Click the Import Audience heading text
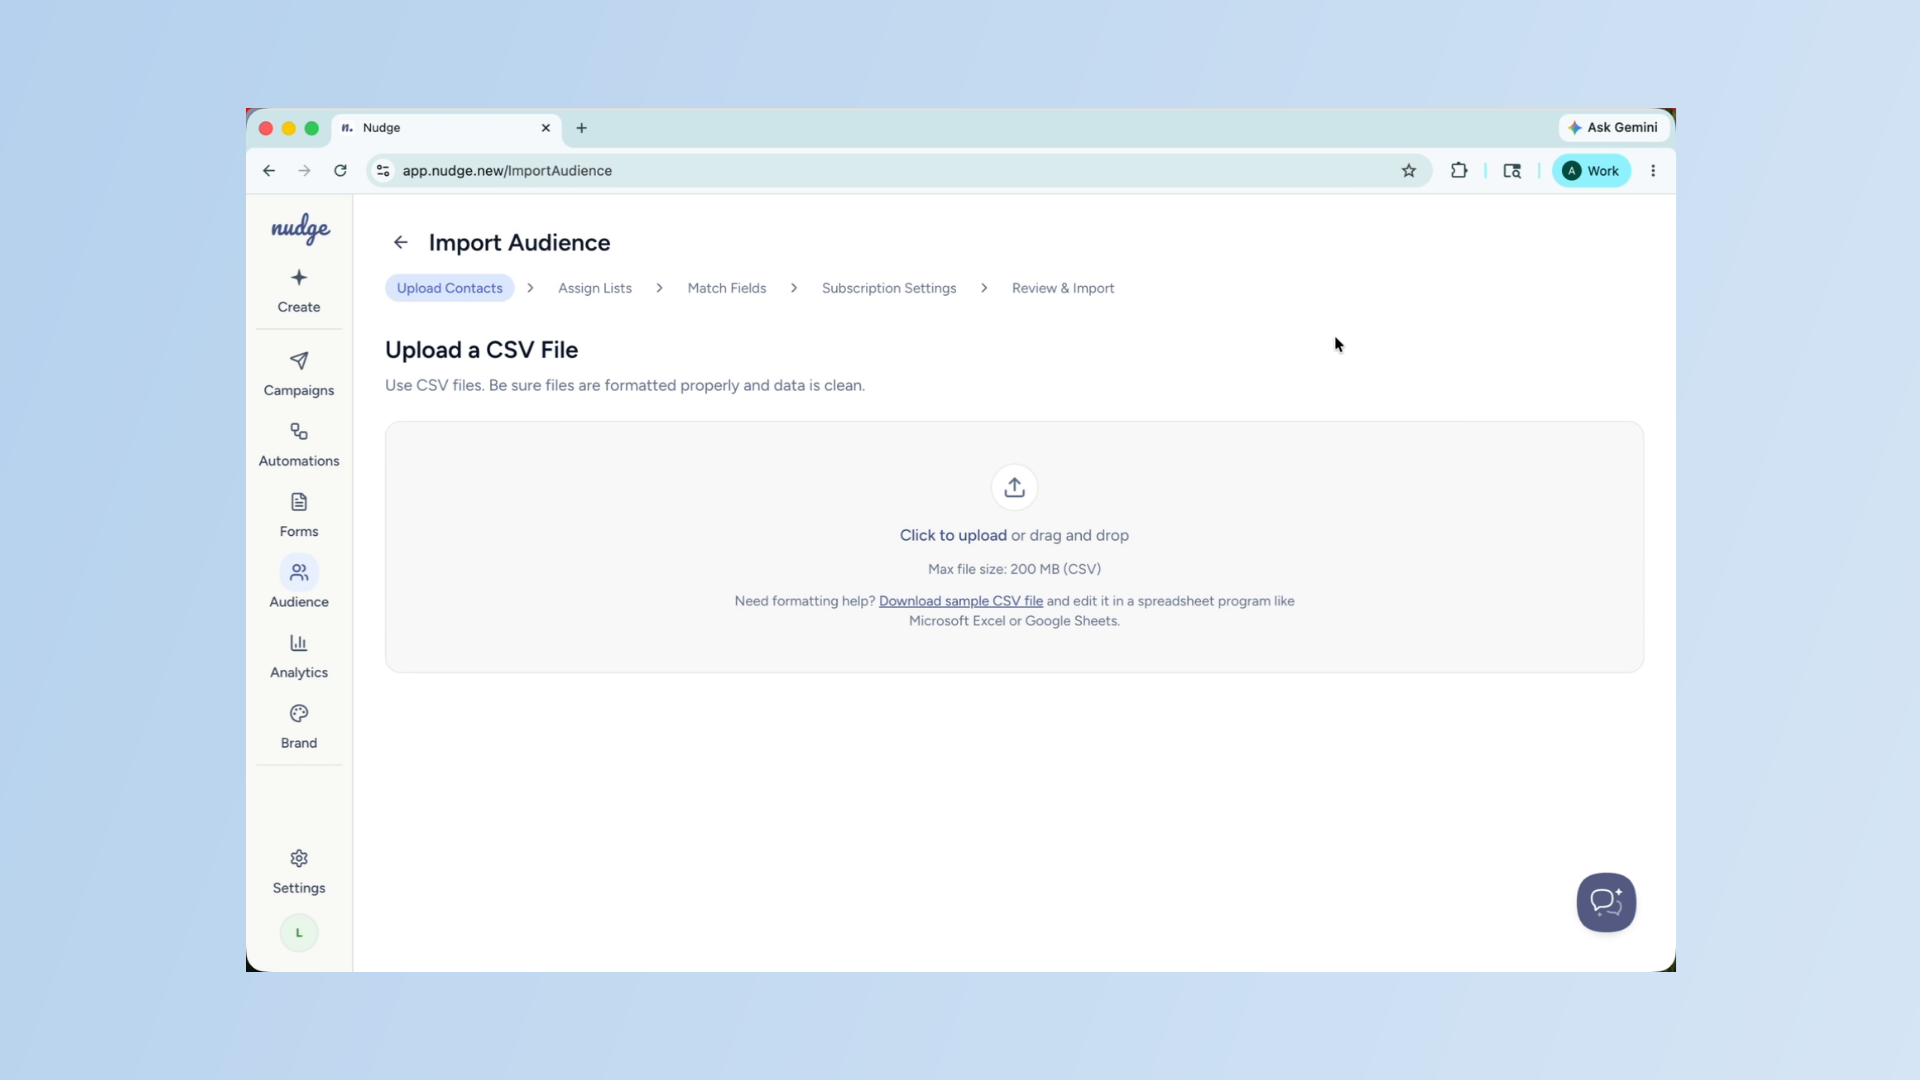The height and width of the screenshot is (1080, 1920). 519,243
